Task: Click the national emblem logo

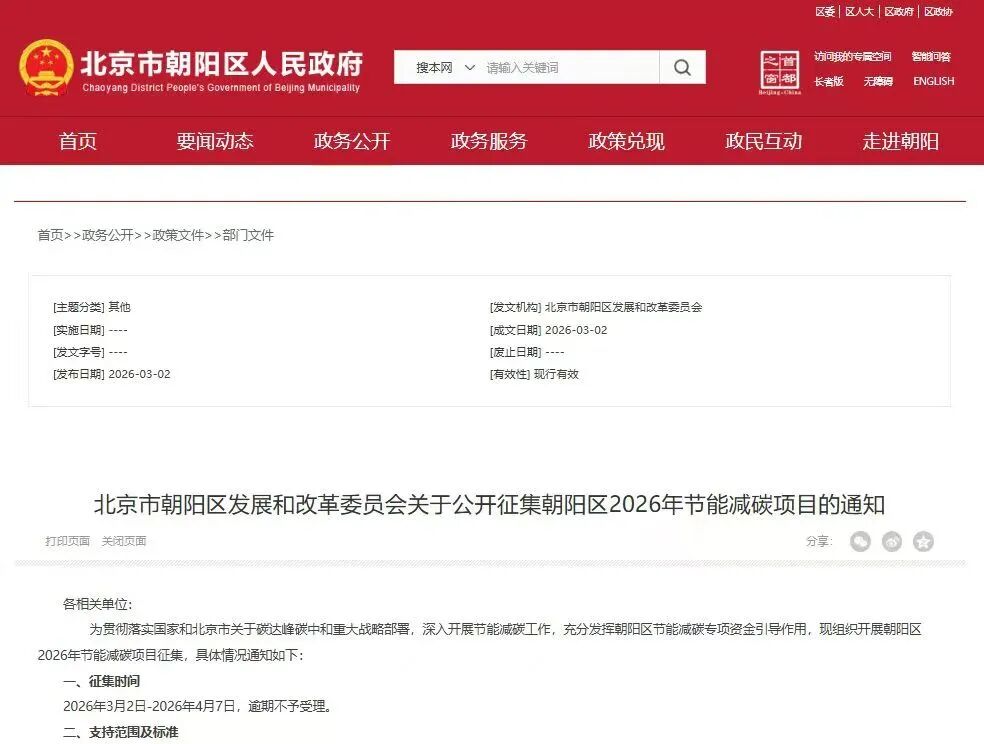Action: tap(46, 68)
